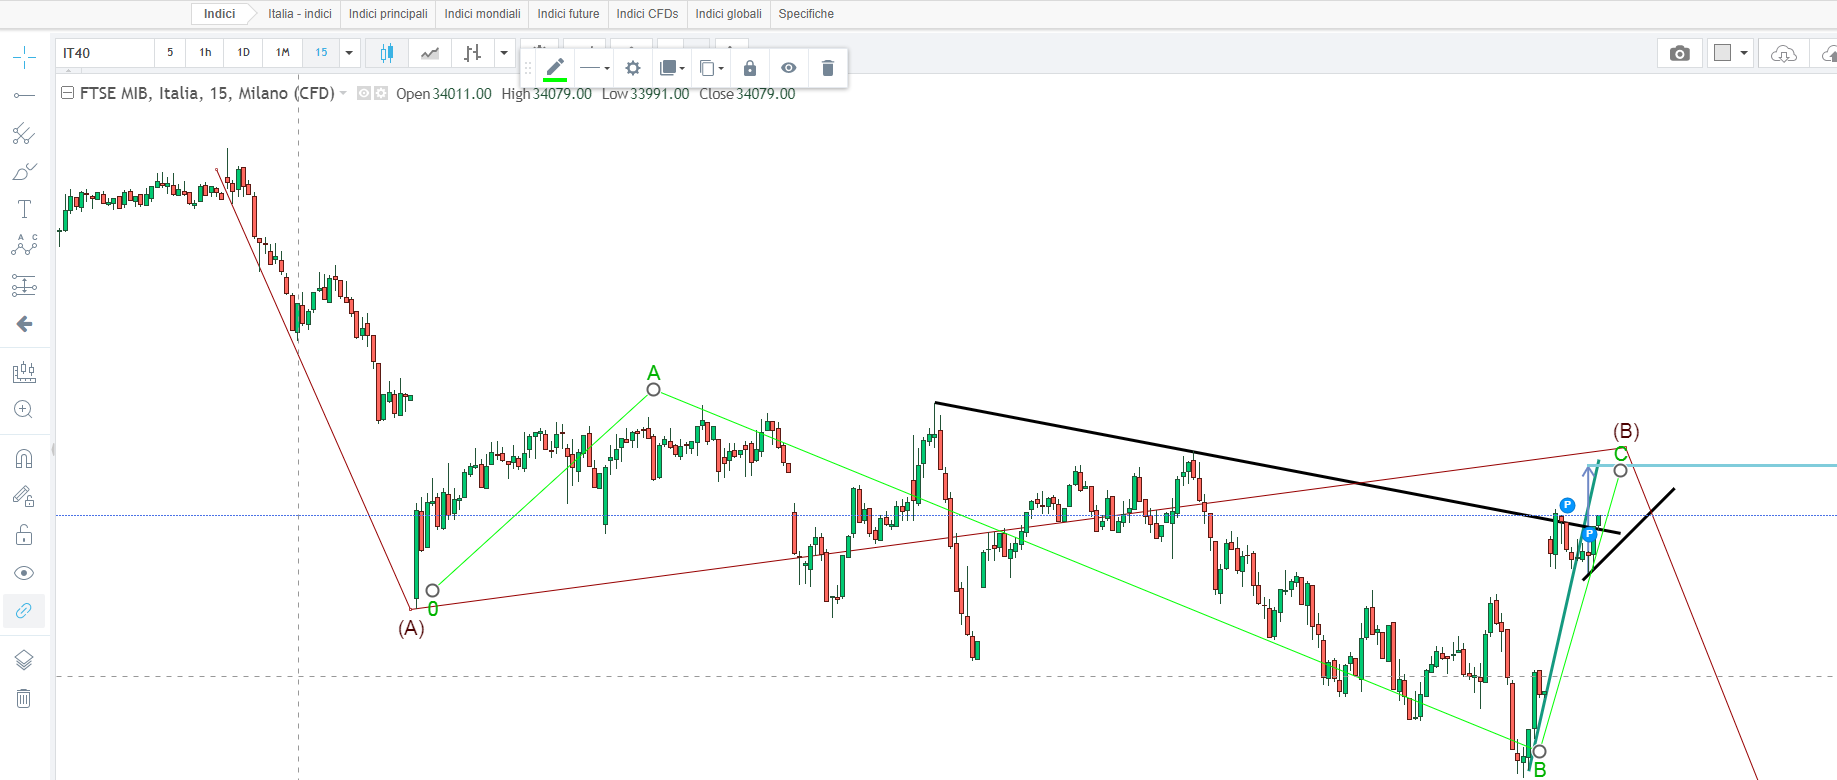Open the Specifiche tab

pyautogui.click(x=806, y=14)
